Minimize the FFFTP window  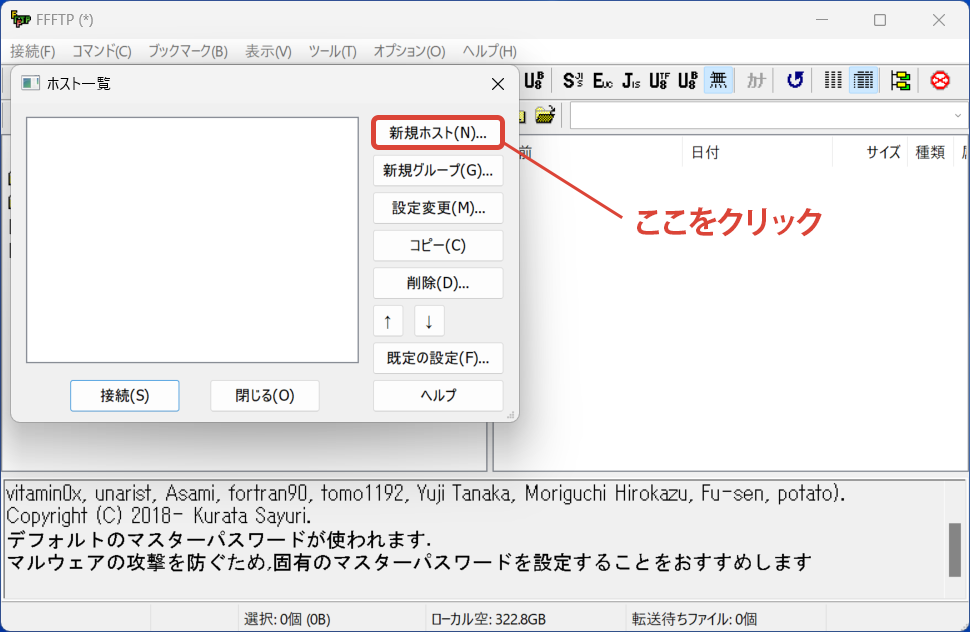[822, 20]
